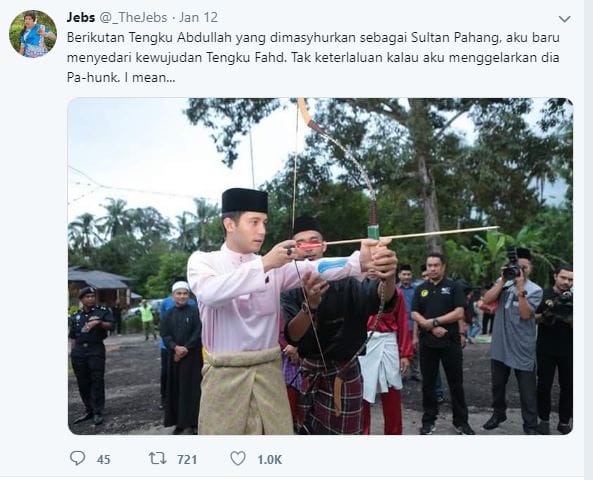Click the uniformed police officer in the photo

pyautogui.click(x=89, y=354)
